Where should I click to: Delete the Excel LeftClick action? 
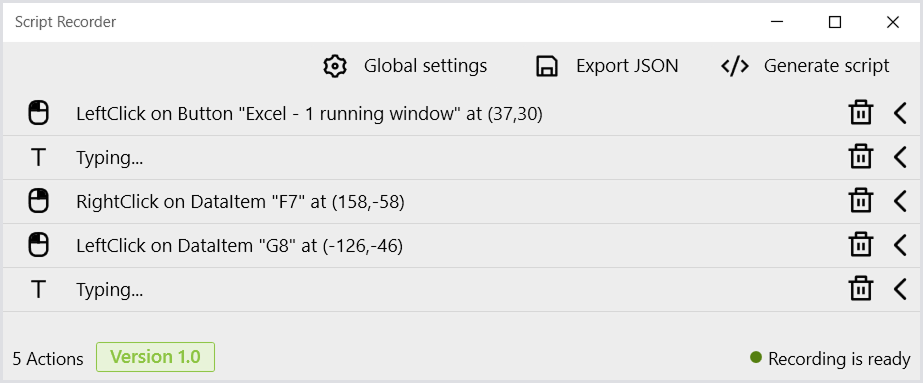860,113
